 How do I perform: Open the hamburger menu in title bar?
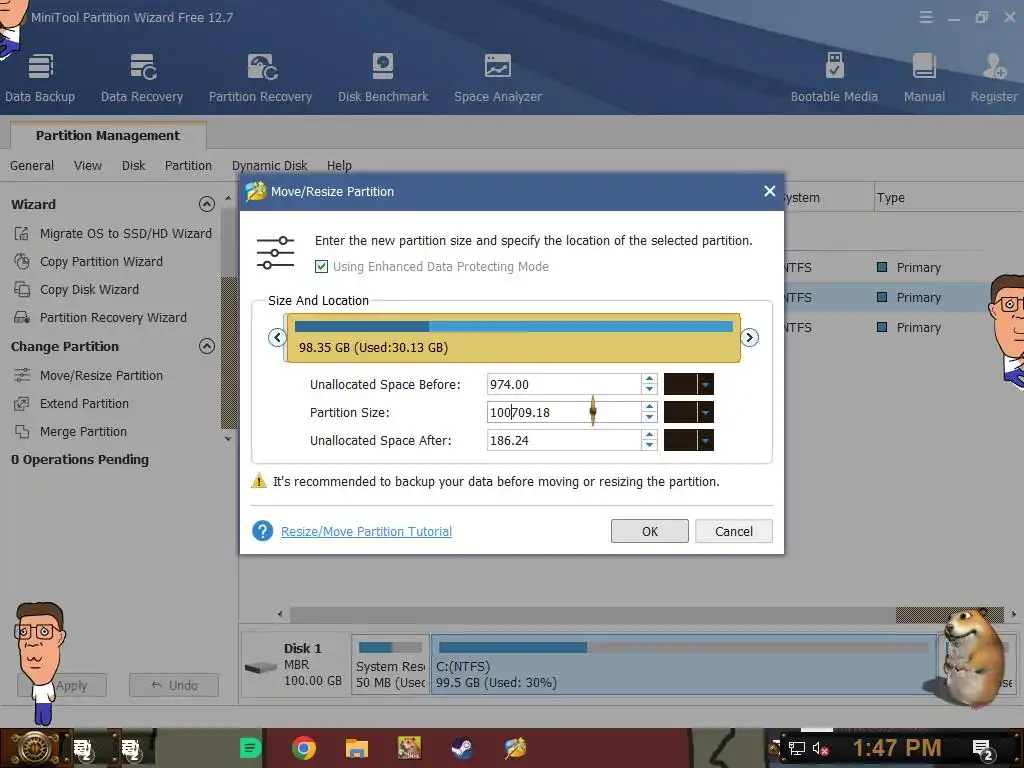pos(926,17)
